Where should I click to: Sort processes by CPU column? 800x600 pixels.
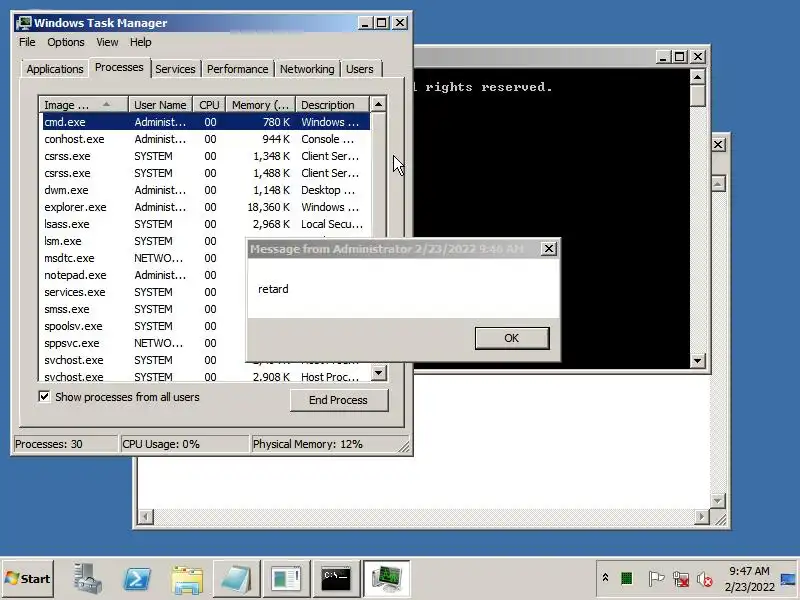209,105
